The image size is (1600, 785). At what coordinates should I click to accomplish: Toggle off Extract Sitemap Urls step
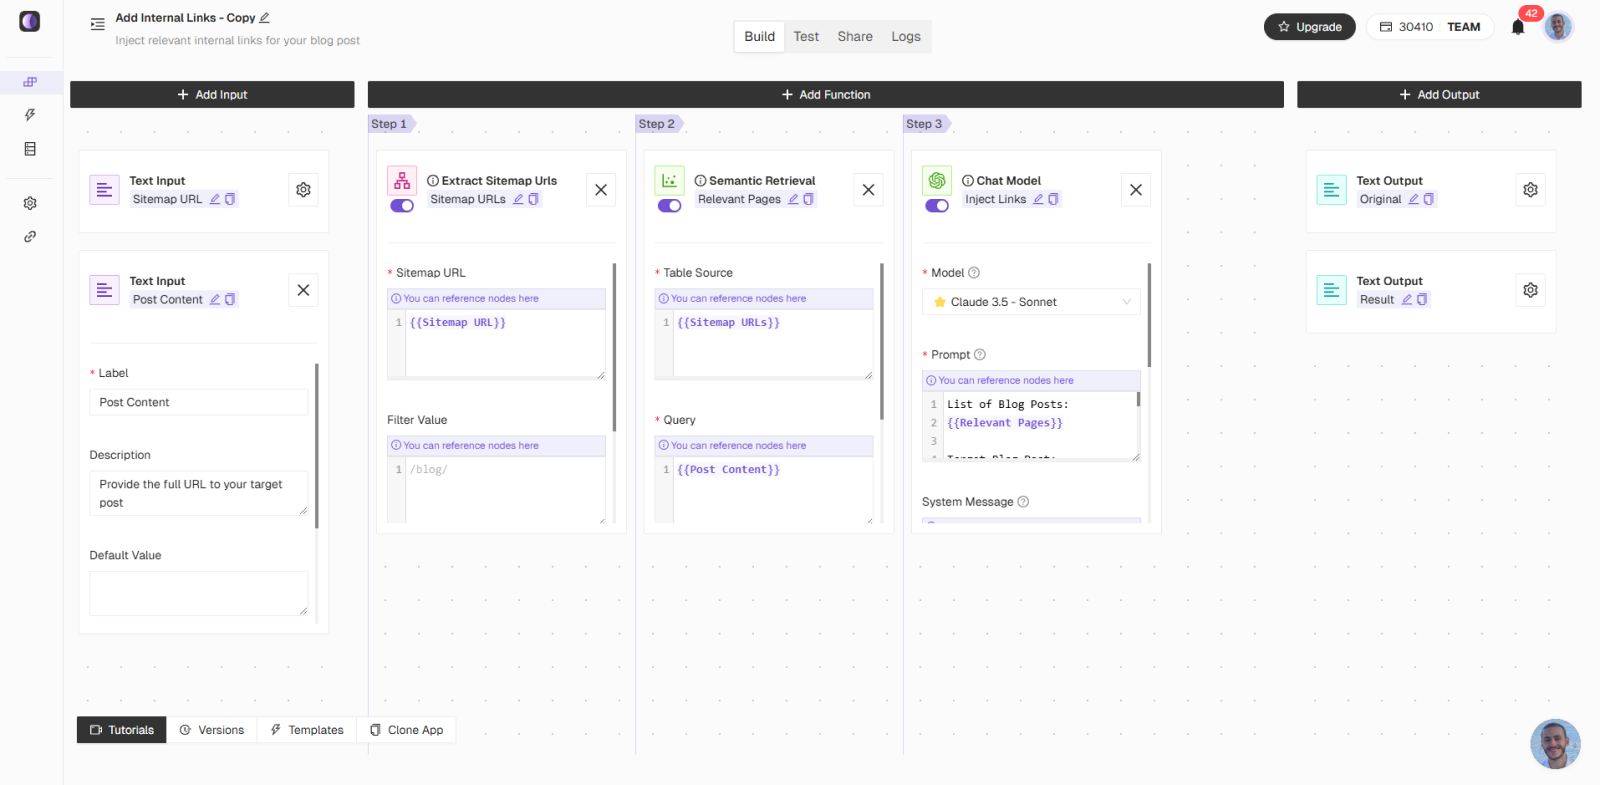click(402, 206)
